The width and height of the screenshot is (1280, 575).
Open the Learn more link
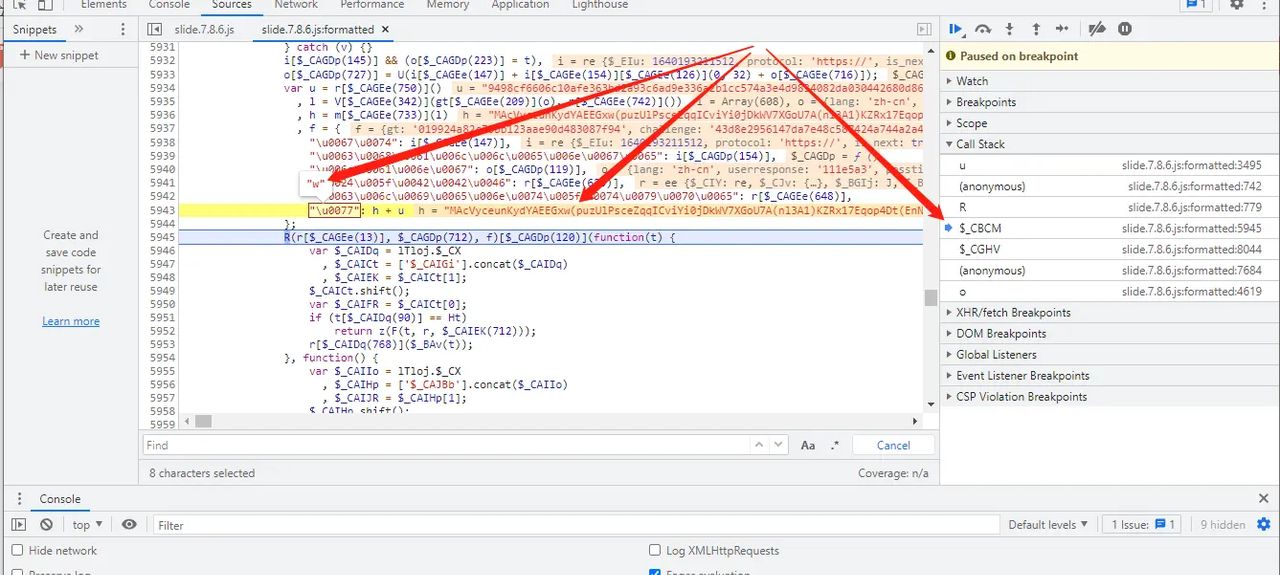[70, 321]
